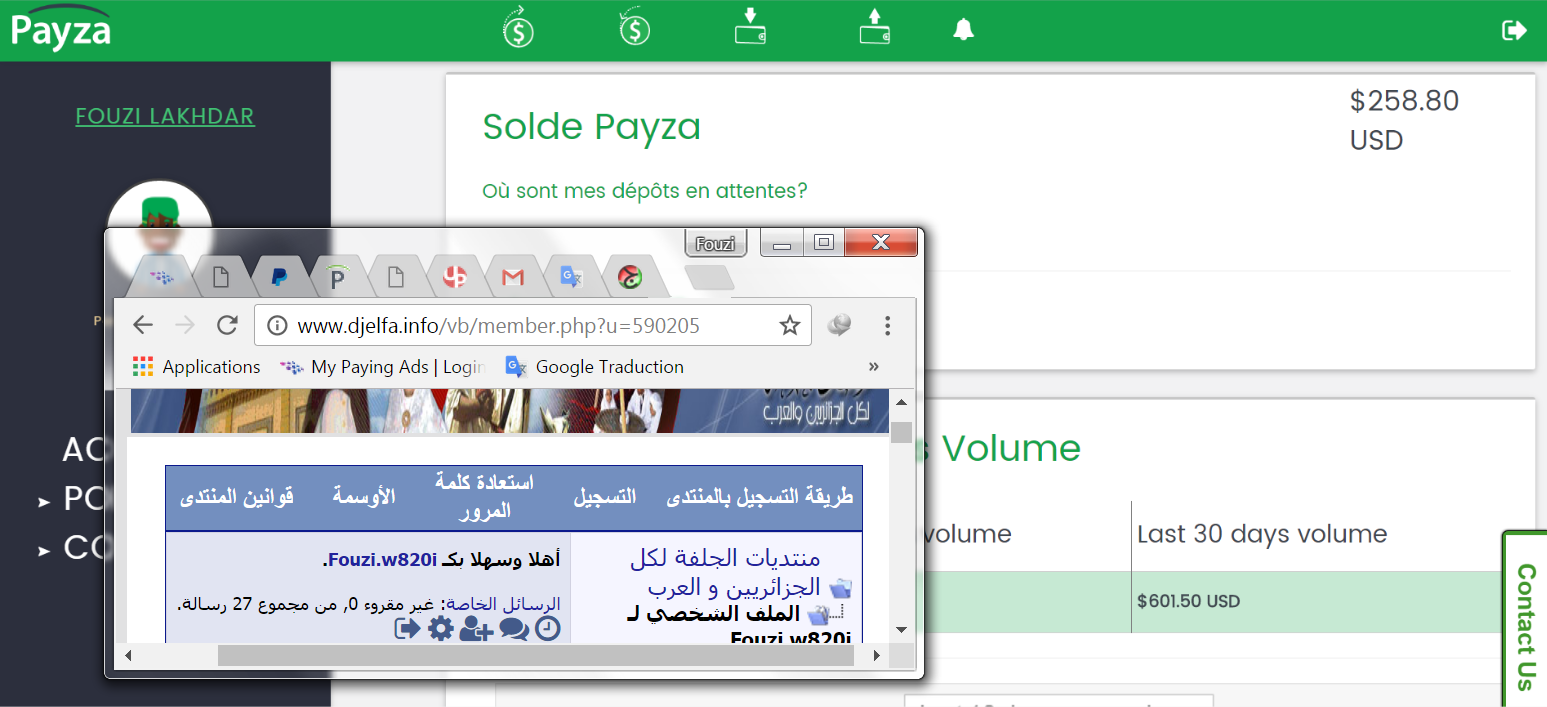Open the Chrome three-dot menu
Viewport: 1547px width, 707px height.
[x=887, y=325]
